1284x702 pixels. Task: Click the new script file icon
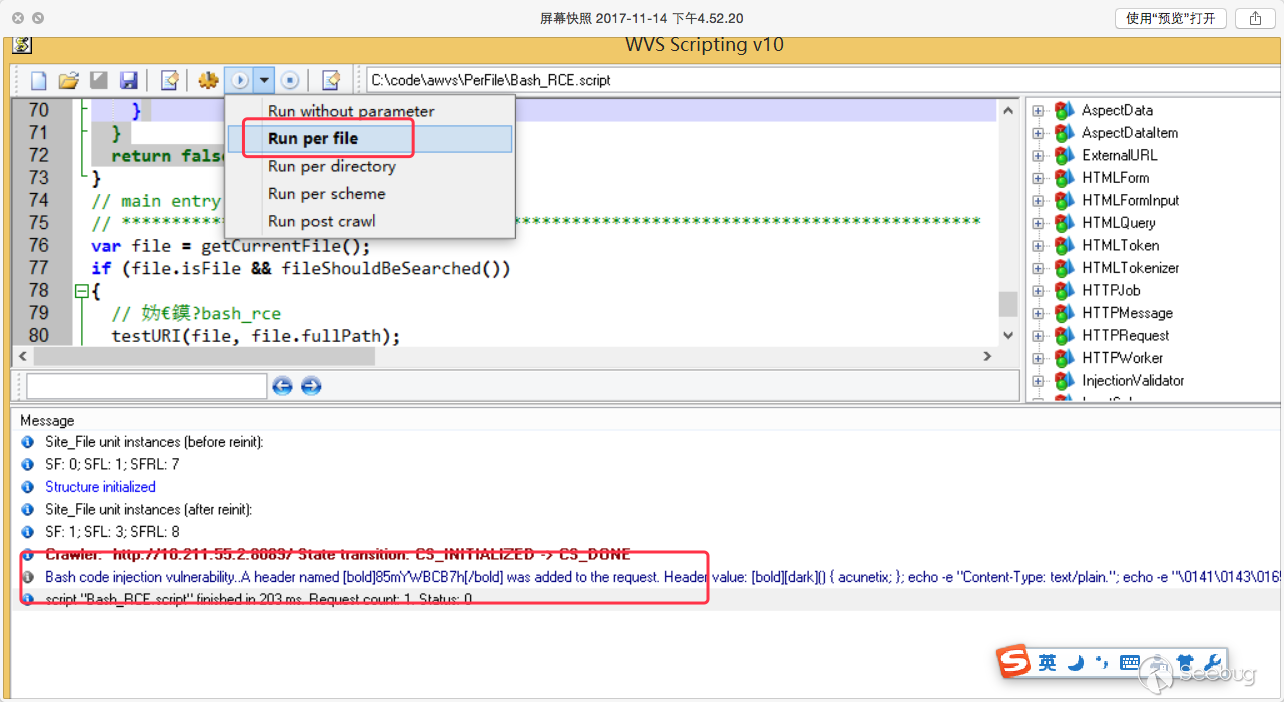coord(39,80)
